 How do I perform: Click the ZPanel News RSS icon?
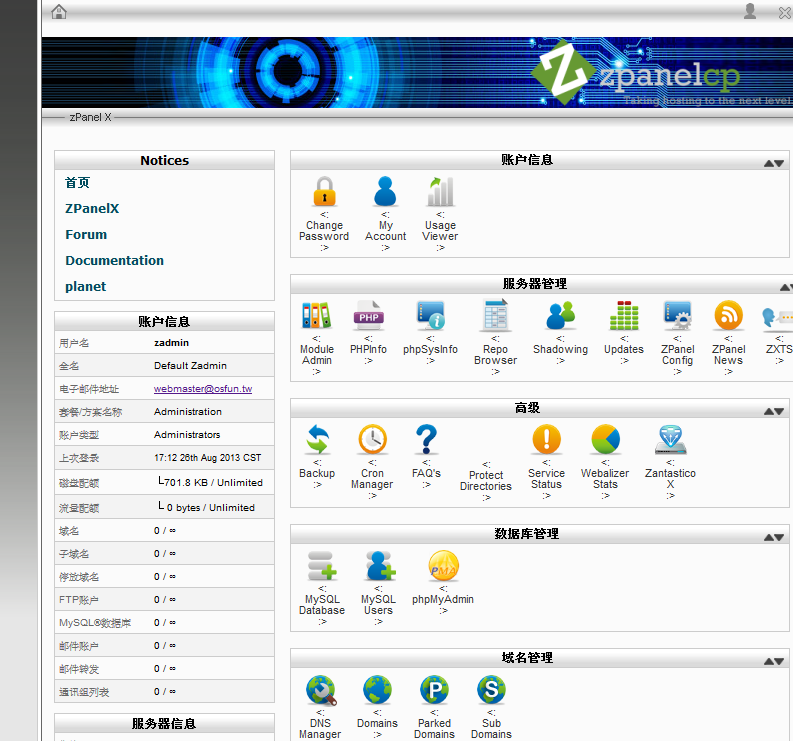(x=728, y=315)
